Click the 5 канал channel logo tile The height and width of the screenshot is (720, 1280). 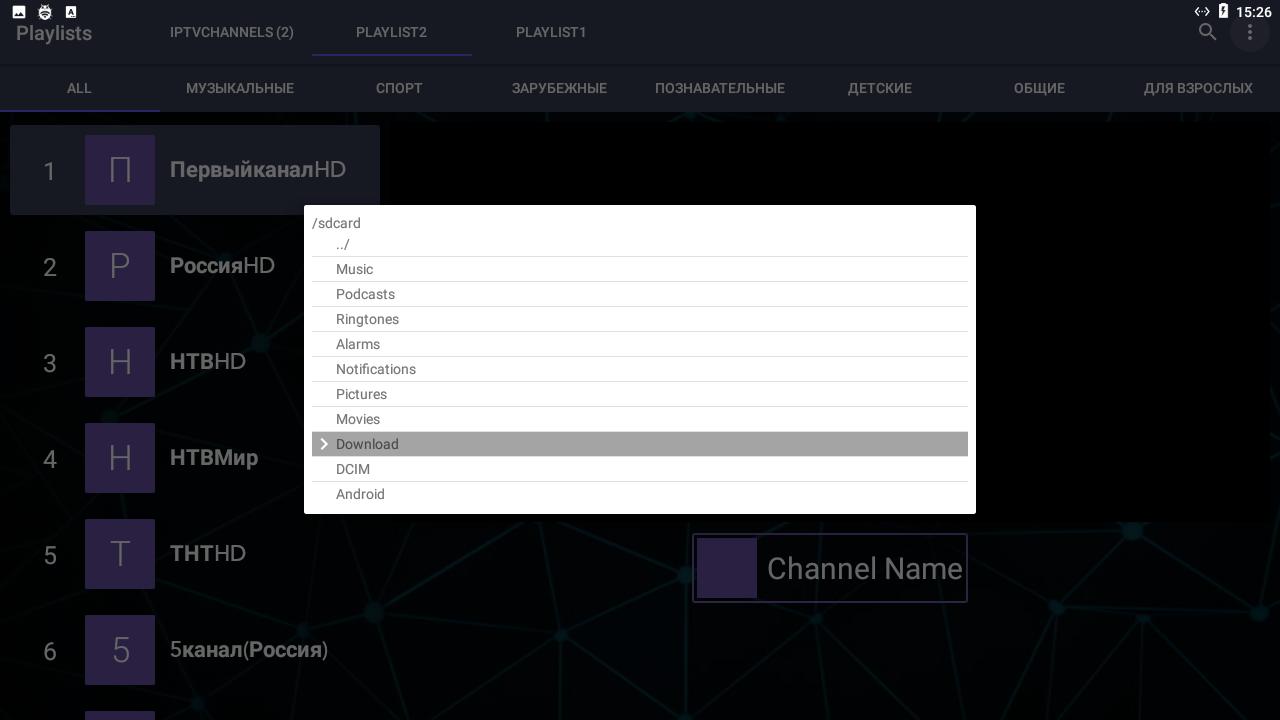(120, 650)
